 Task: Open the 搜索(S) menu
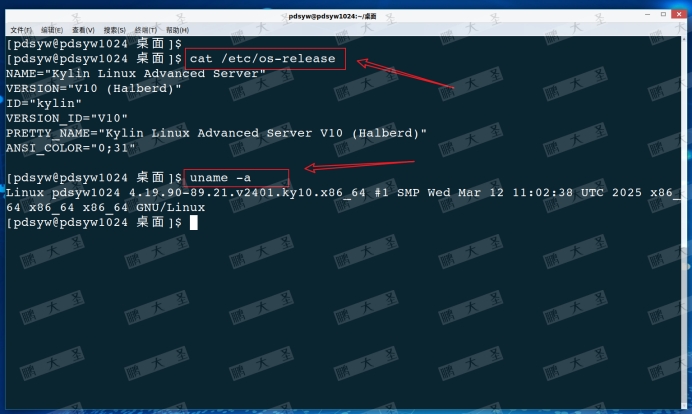click(115, 30)
